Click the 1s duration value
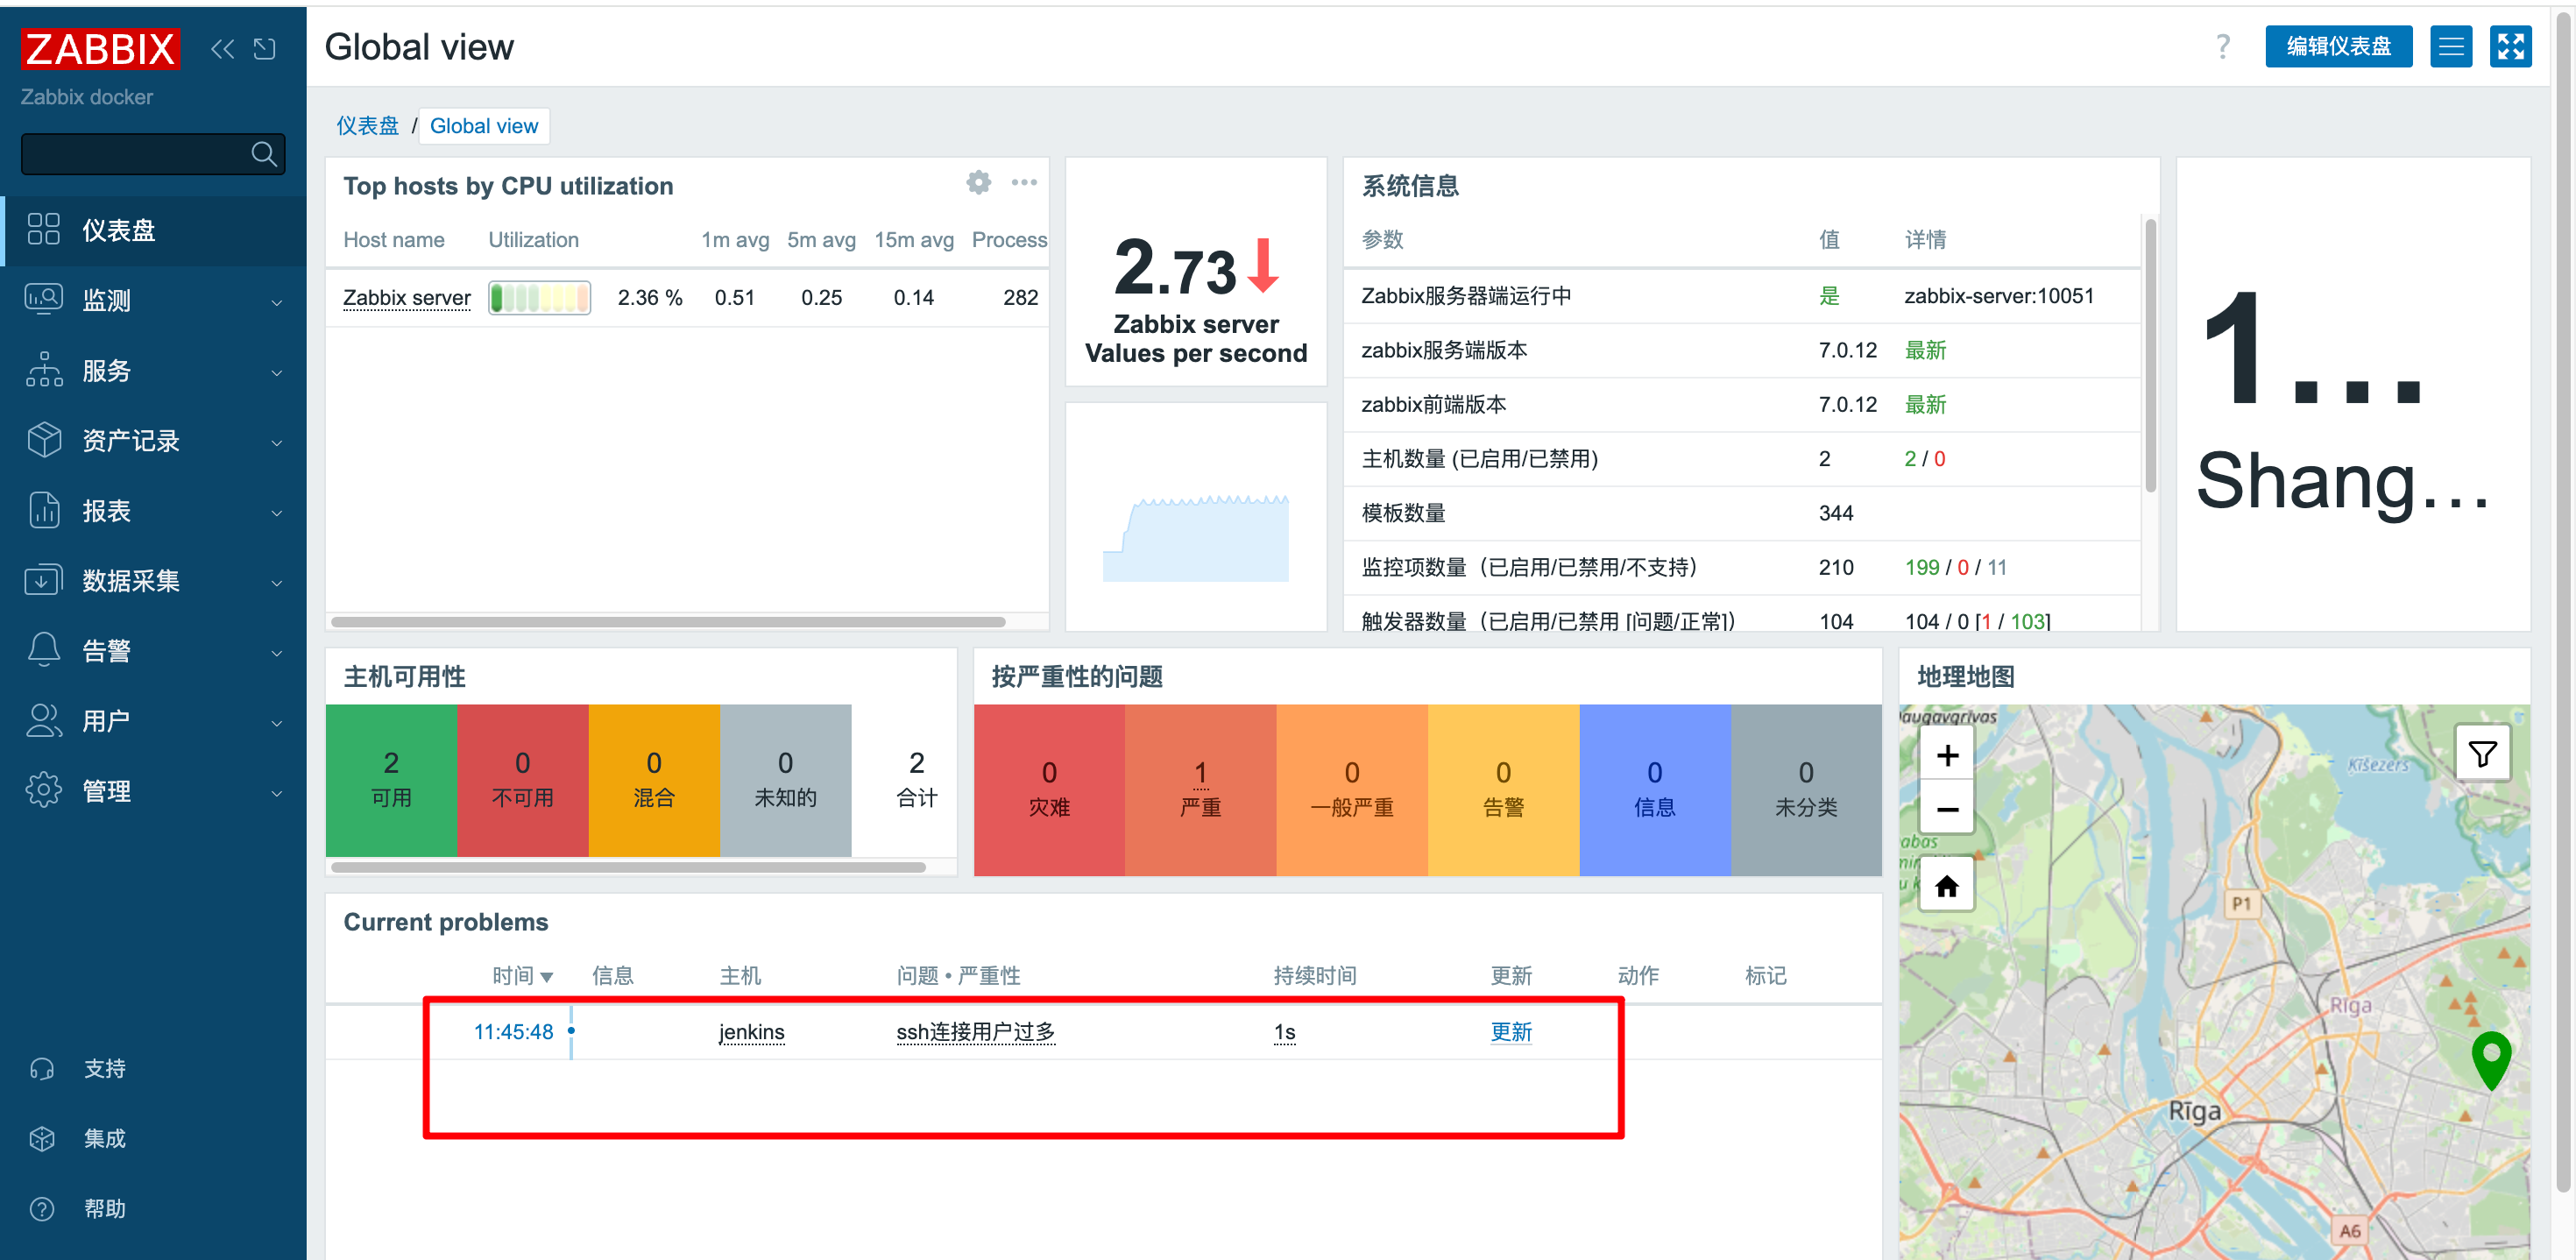This screenshot has width=2576, height=1260. pos(1284,1031)
